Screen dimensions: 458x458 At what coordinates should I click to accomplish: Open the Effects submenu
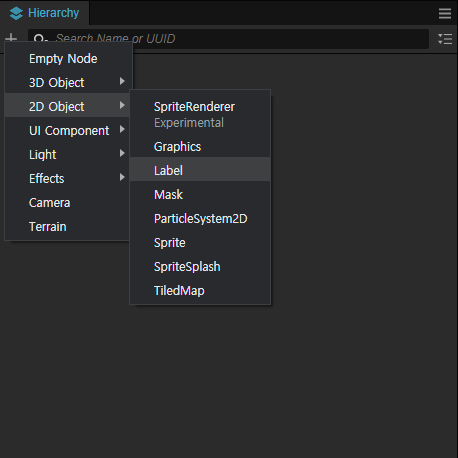click(x=68, y=178)
